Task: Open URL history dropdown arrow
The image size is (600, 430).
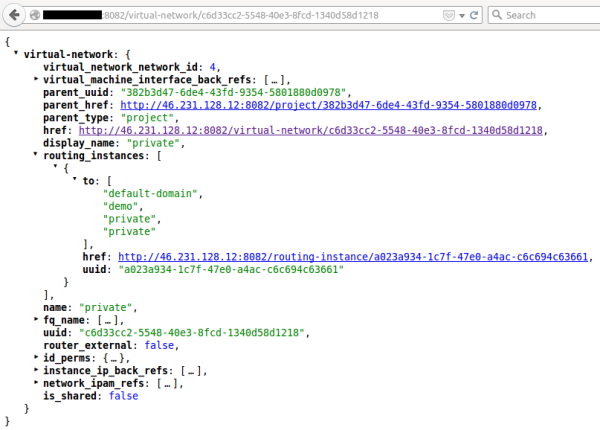Action: pos(462,16)
